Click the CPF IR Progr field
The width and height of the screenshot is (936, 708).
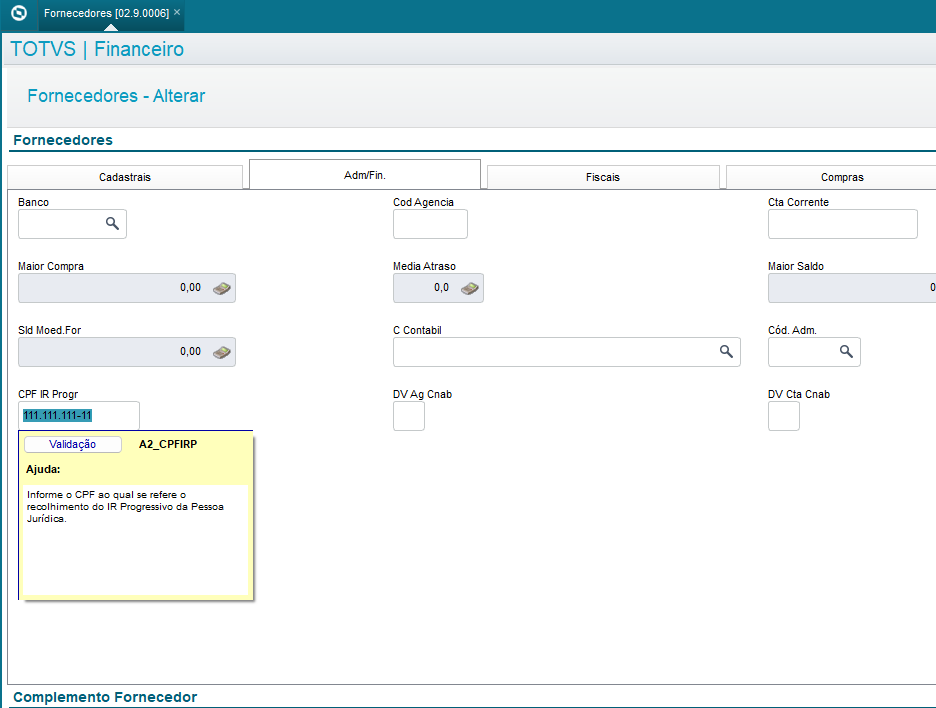pos(79,415)
